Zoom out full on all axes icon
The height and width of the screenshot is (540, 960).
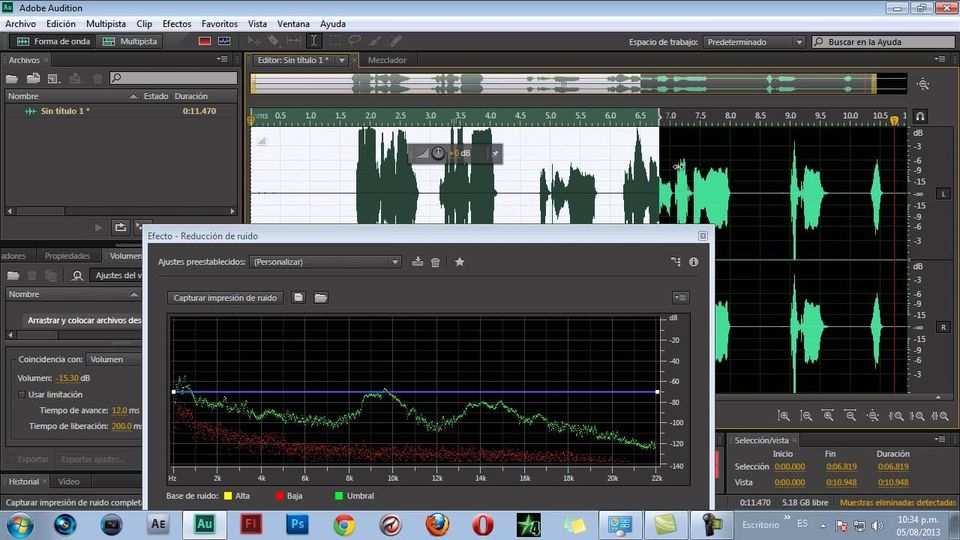click(873, 416)
